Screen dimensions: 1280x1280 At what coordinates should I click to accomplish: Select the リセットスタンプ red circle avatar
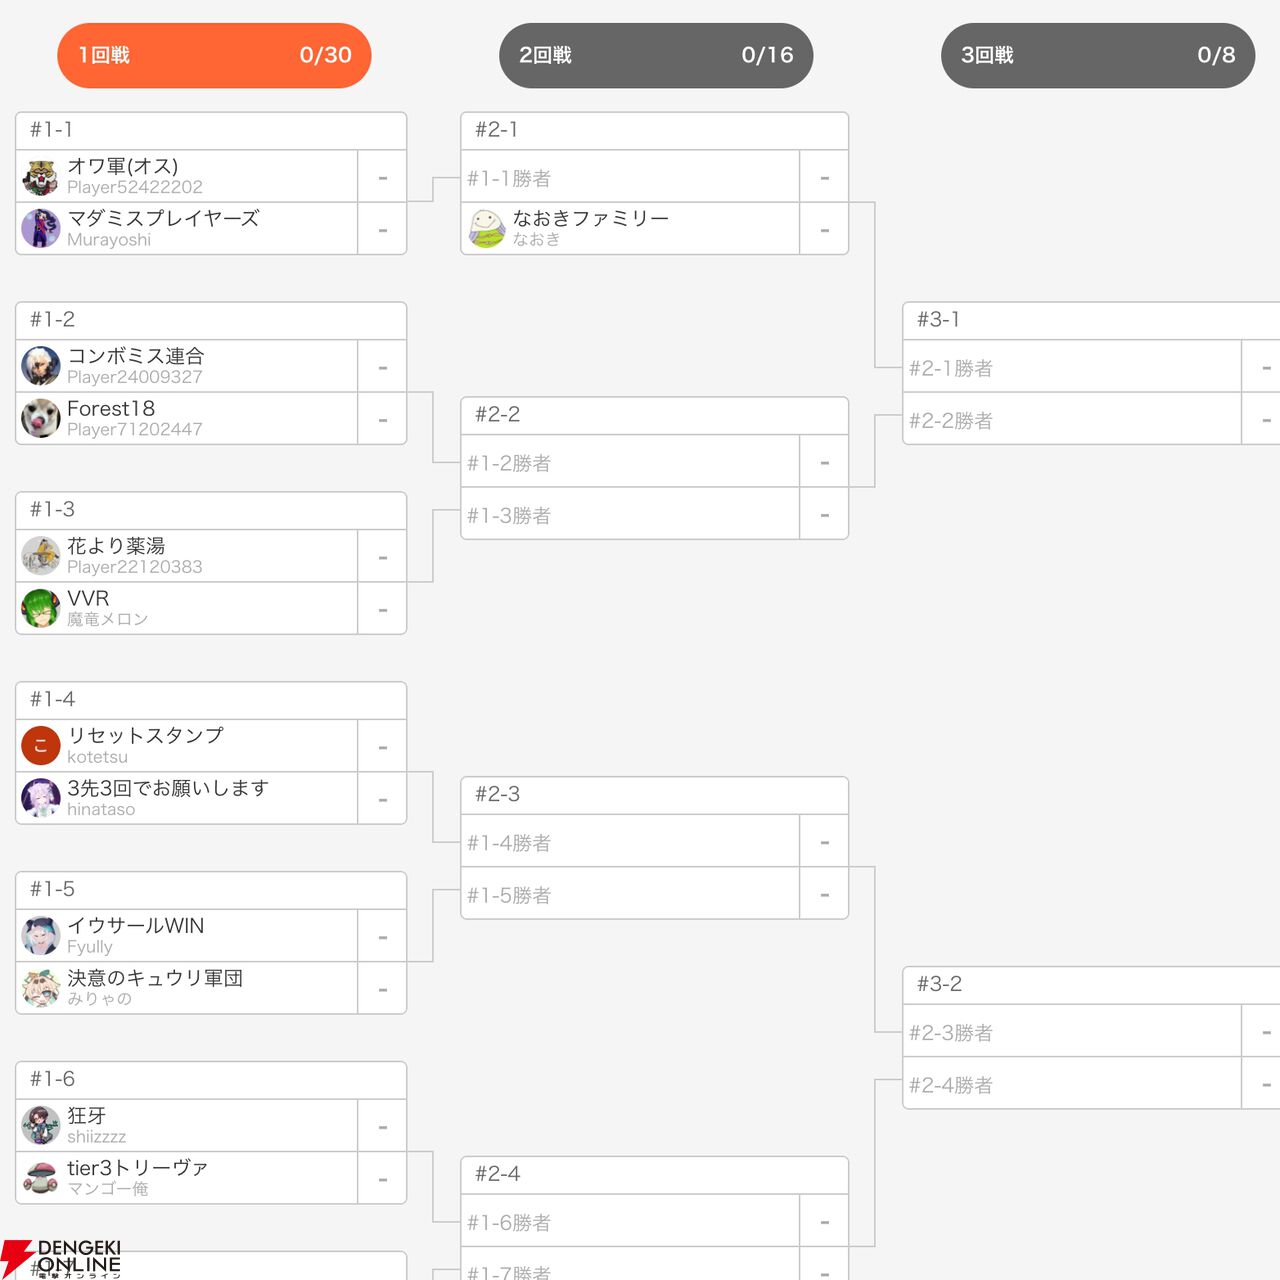pos(41,746)
